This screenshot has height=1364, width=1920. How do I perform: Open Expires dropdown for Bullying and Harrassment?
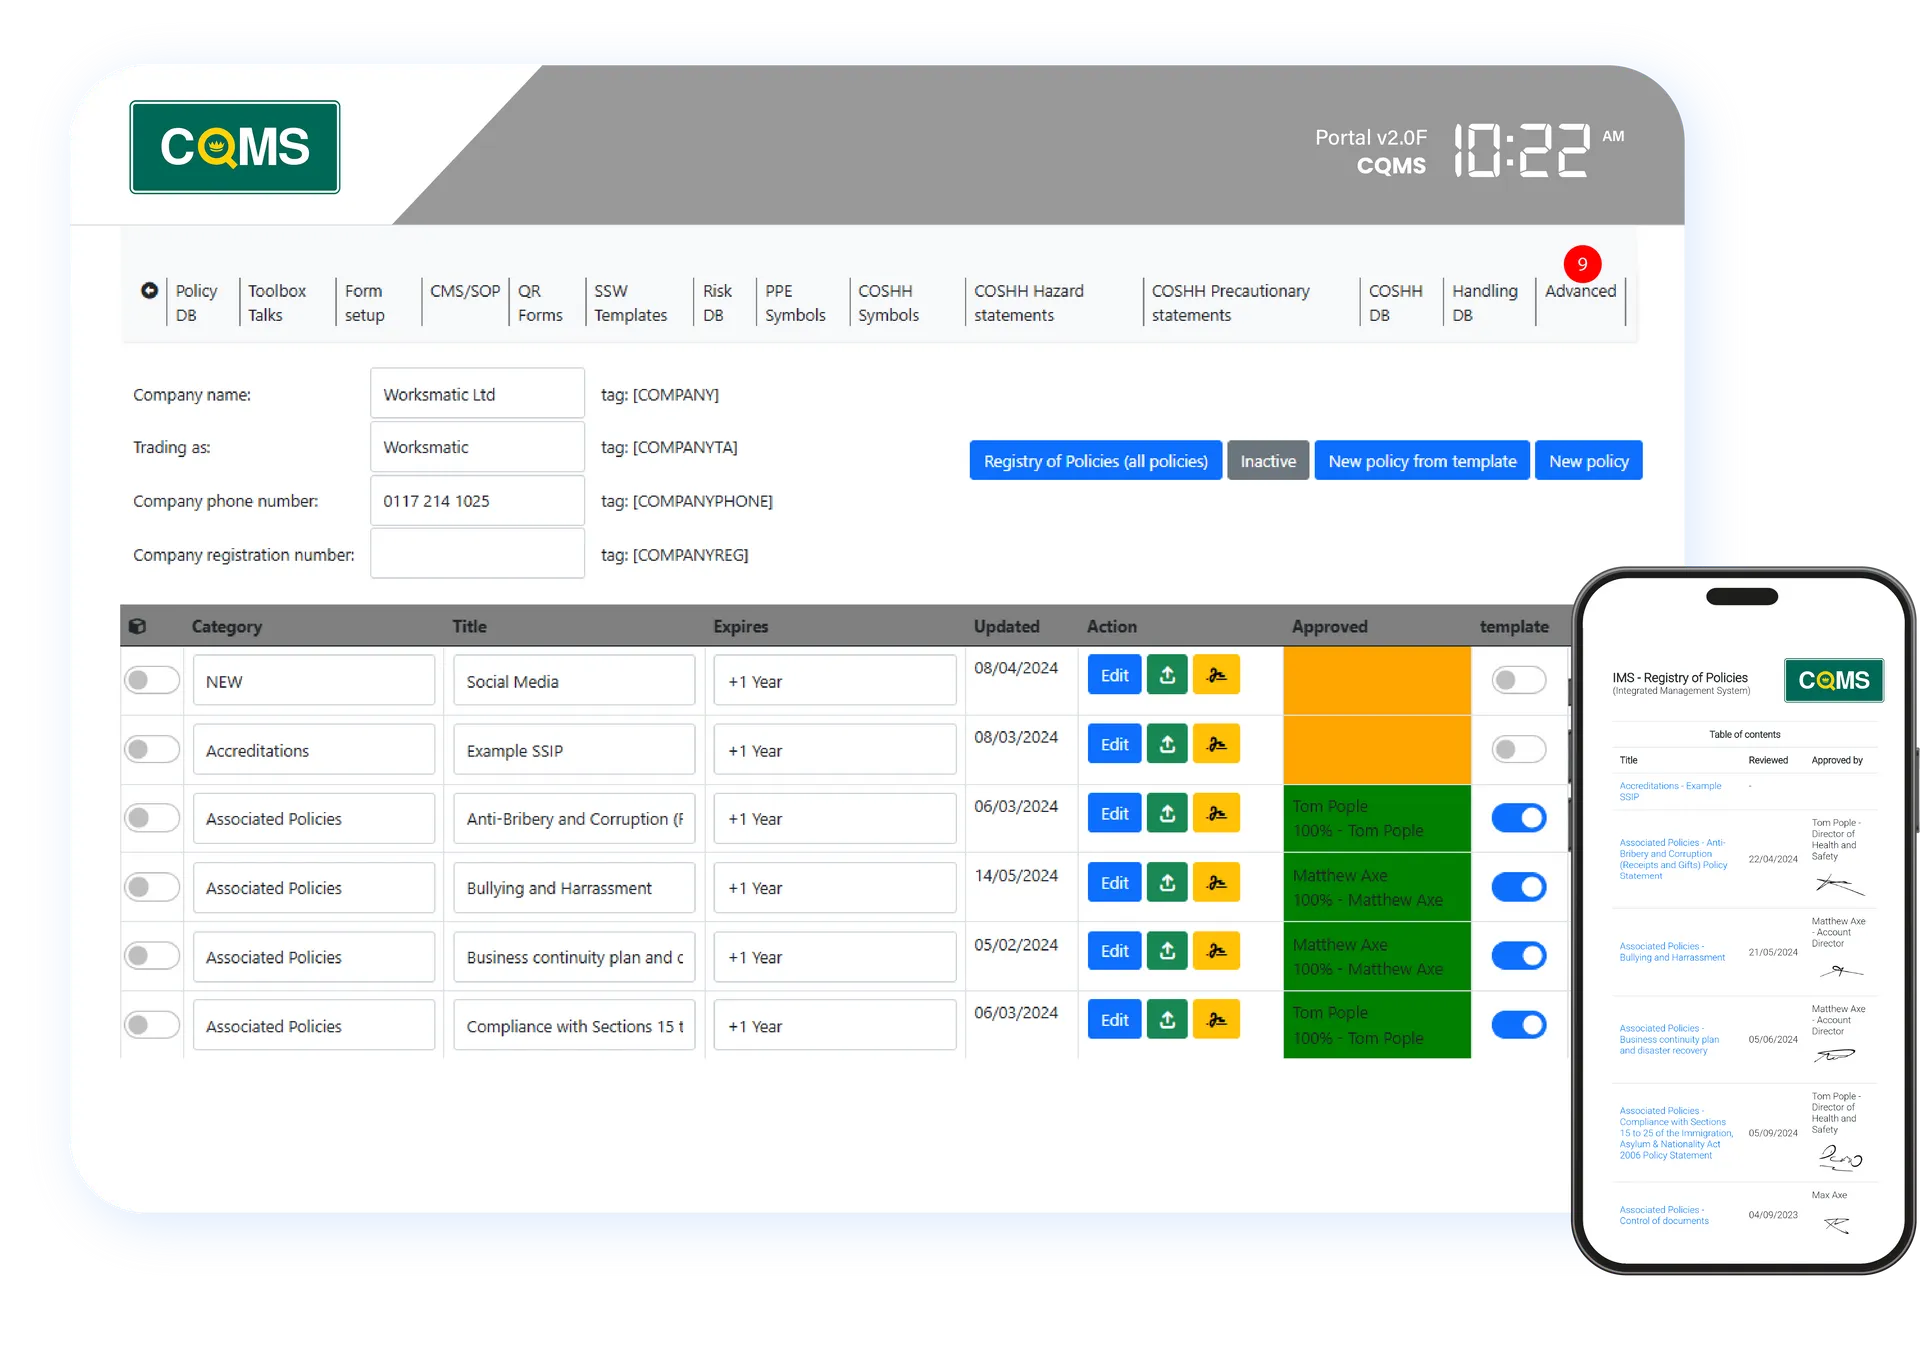pyautogui.click(x=835, y=887)
